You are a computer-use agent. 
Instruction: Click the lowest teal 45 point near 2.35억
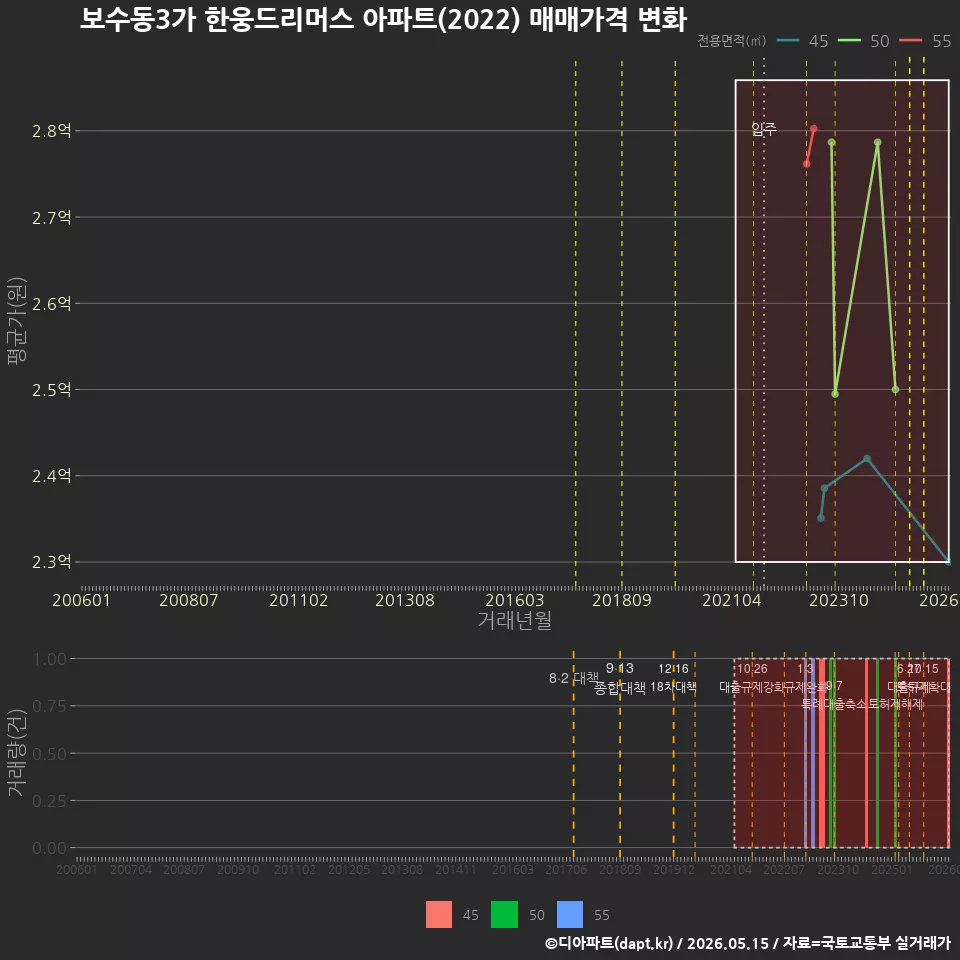point(821,518)
